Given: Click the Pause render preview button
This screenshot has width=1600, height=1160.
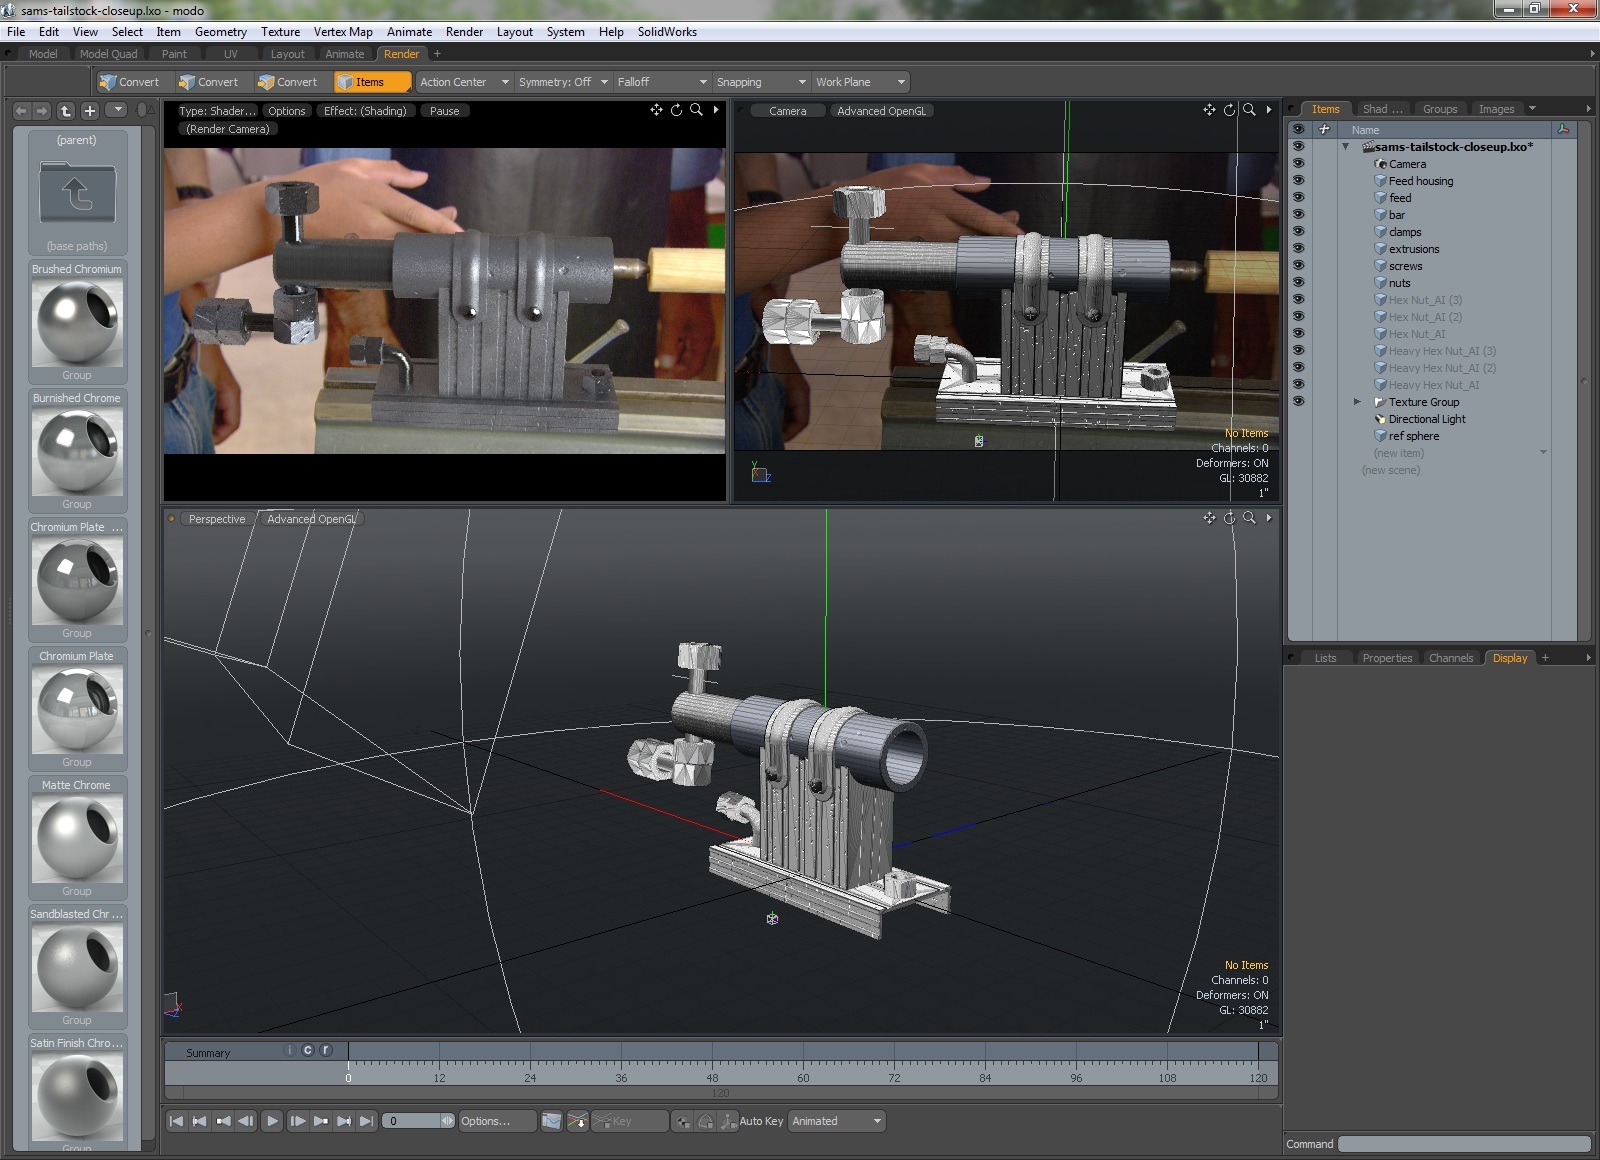Looking at the screenshot, I should (444, 111).
